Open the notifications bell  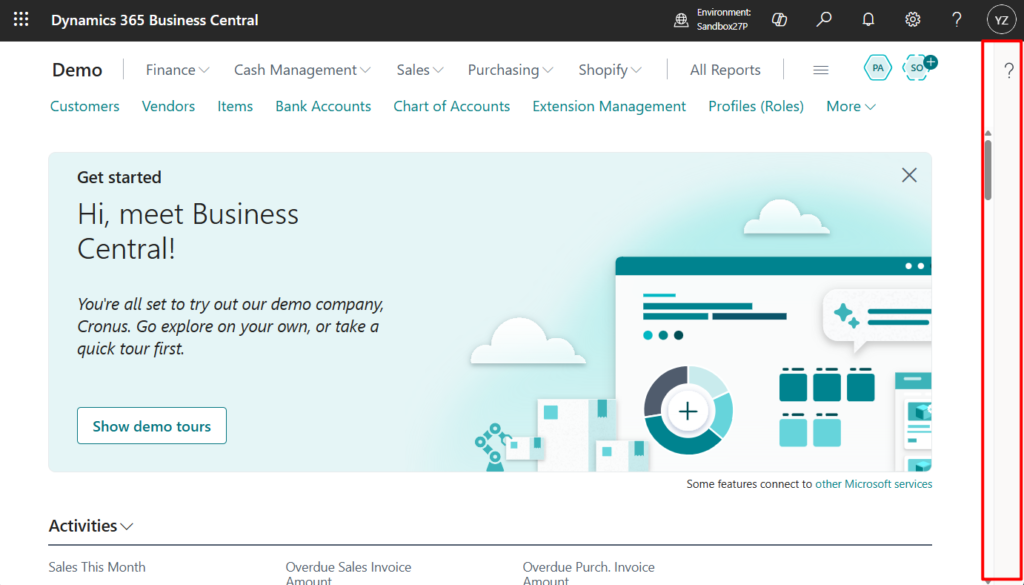tap(868, 20)
